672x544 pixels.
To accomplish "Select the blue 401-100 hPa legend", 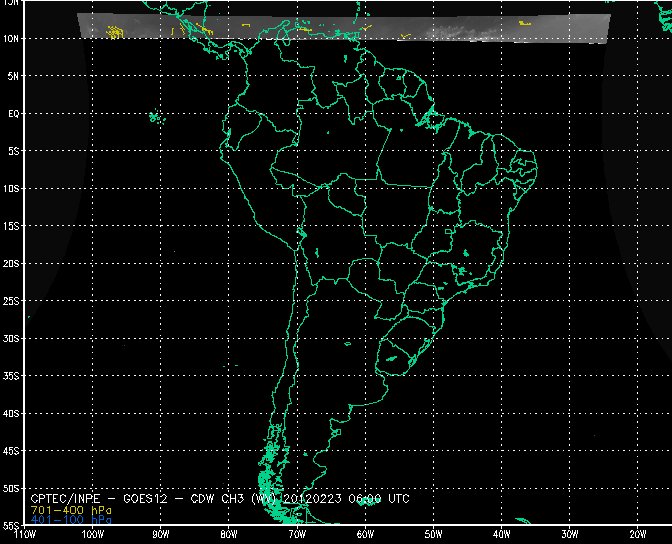I will tap(71, 520).
